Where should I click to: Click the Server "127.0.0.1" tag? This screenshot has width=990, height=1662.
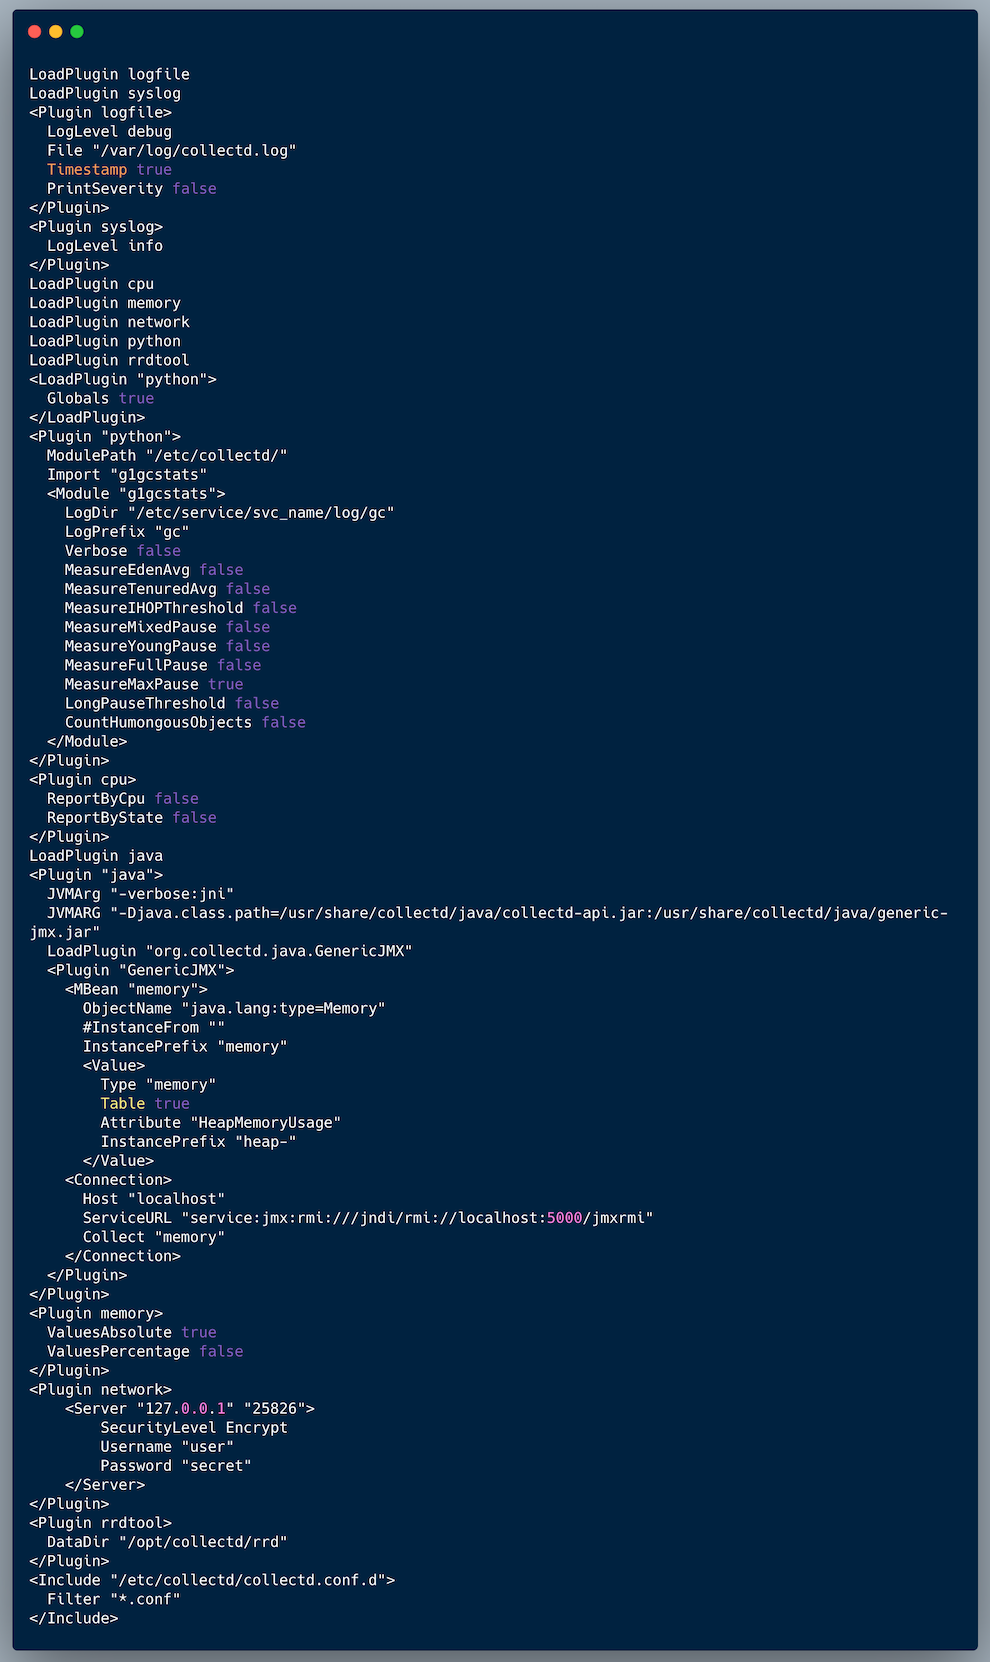click(190, 1409)
